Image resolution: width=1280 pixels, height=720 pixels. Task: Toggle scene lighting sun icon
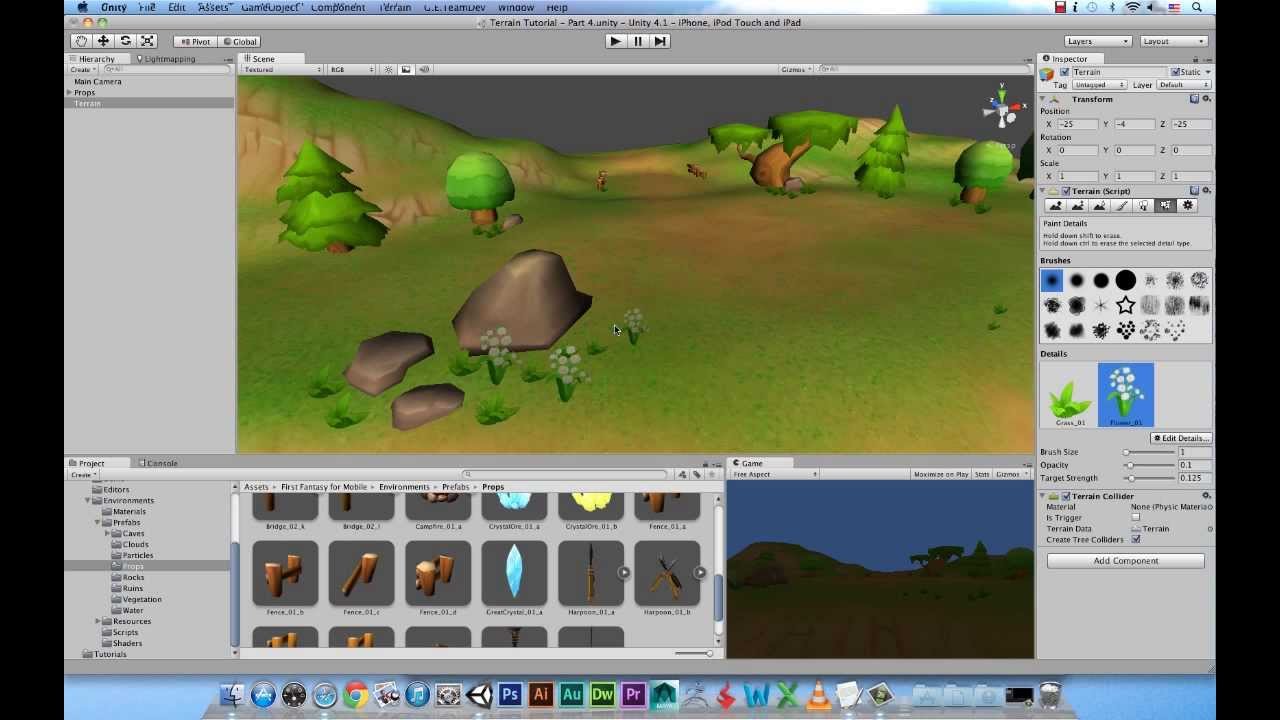tap(389, 69)
